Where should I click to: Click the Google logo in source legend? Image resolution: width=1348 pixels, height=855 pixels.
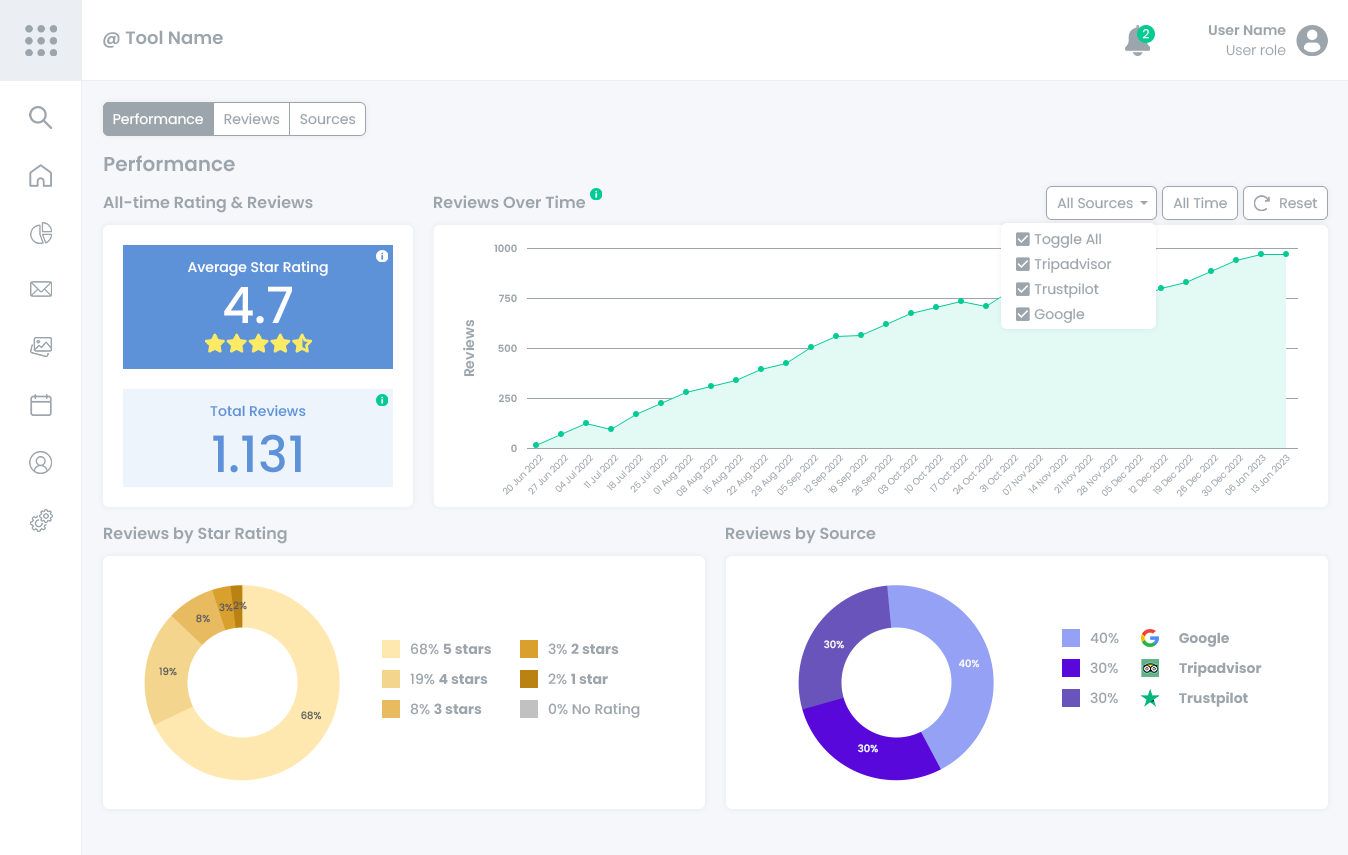click(x=1150, y=638)
